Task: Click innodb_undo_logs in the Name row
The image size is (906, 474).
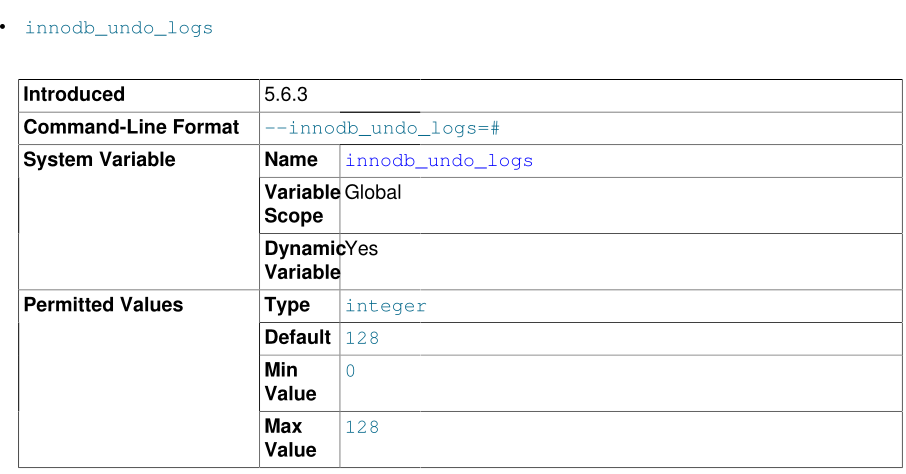Action: coord(439,161)
